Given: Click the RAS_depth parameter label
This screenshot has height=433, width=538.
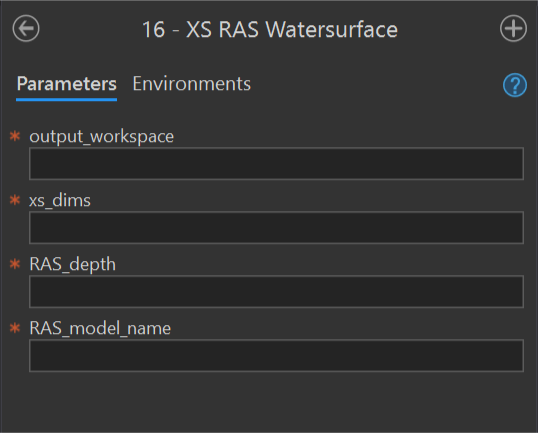Looking at the screenshot, I should pyautogui.click(x=72, y=264).
